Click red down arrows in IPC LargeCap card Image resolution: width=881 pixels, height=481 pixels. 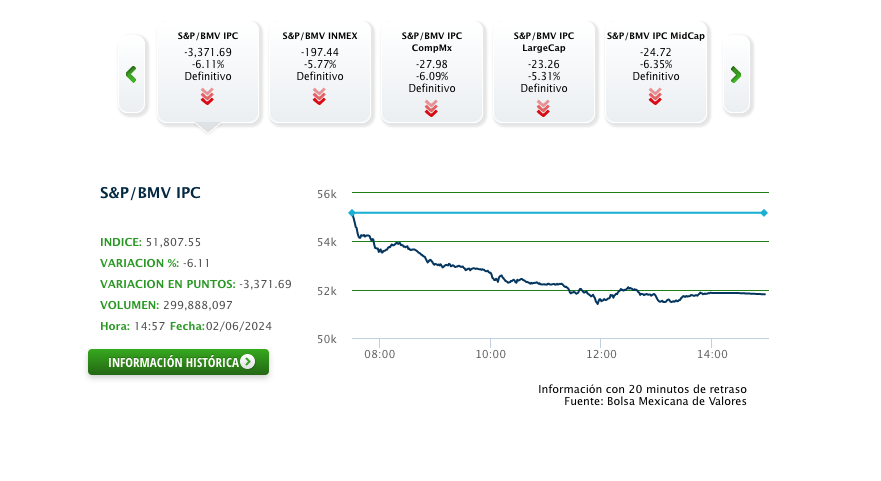[543, 108]
